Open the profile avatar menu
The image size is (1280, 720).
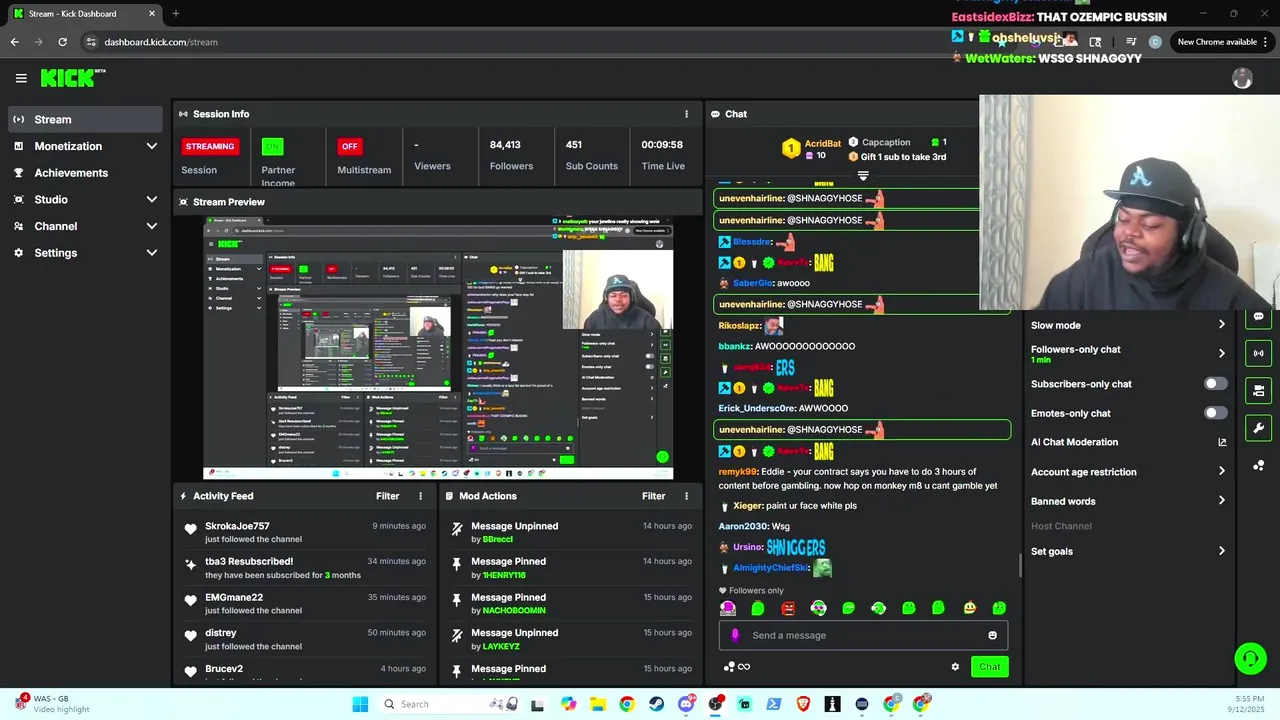pos(1242,78)
